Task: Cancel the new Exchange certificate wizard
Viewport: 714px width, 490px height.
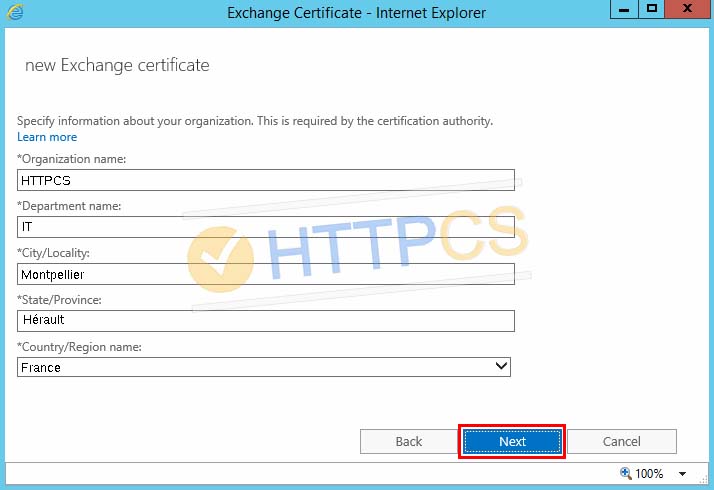Action: (x=621, y=441)
